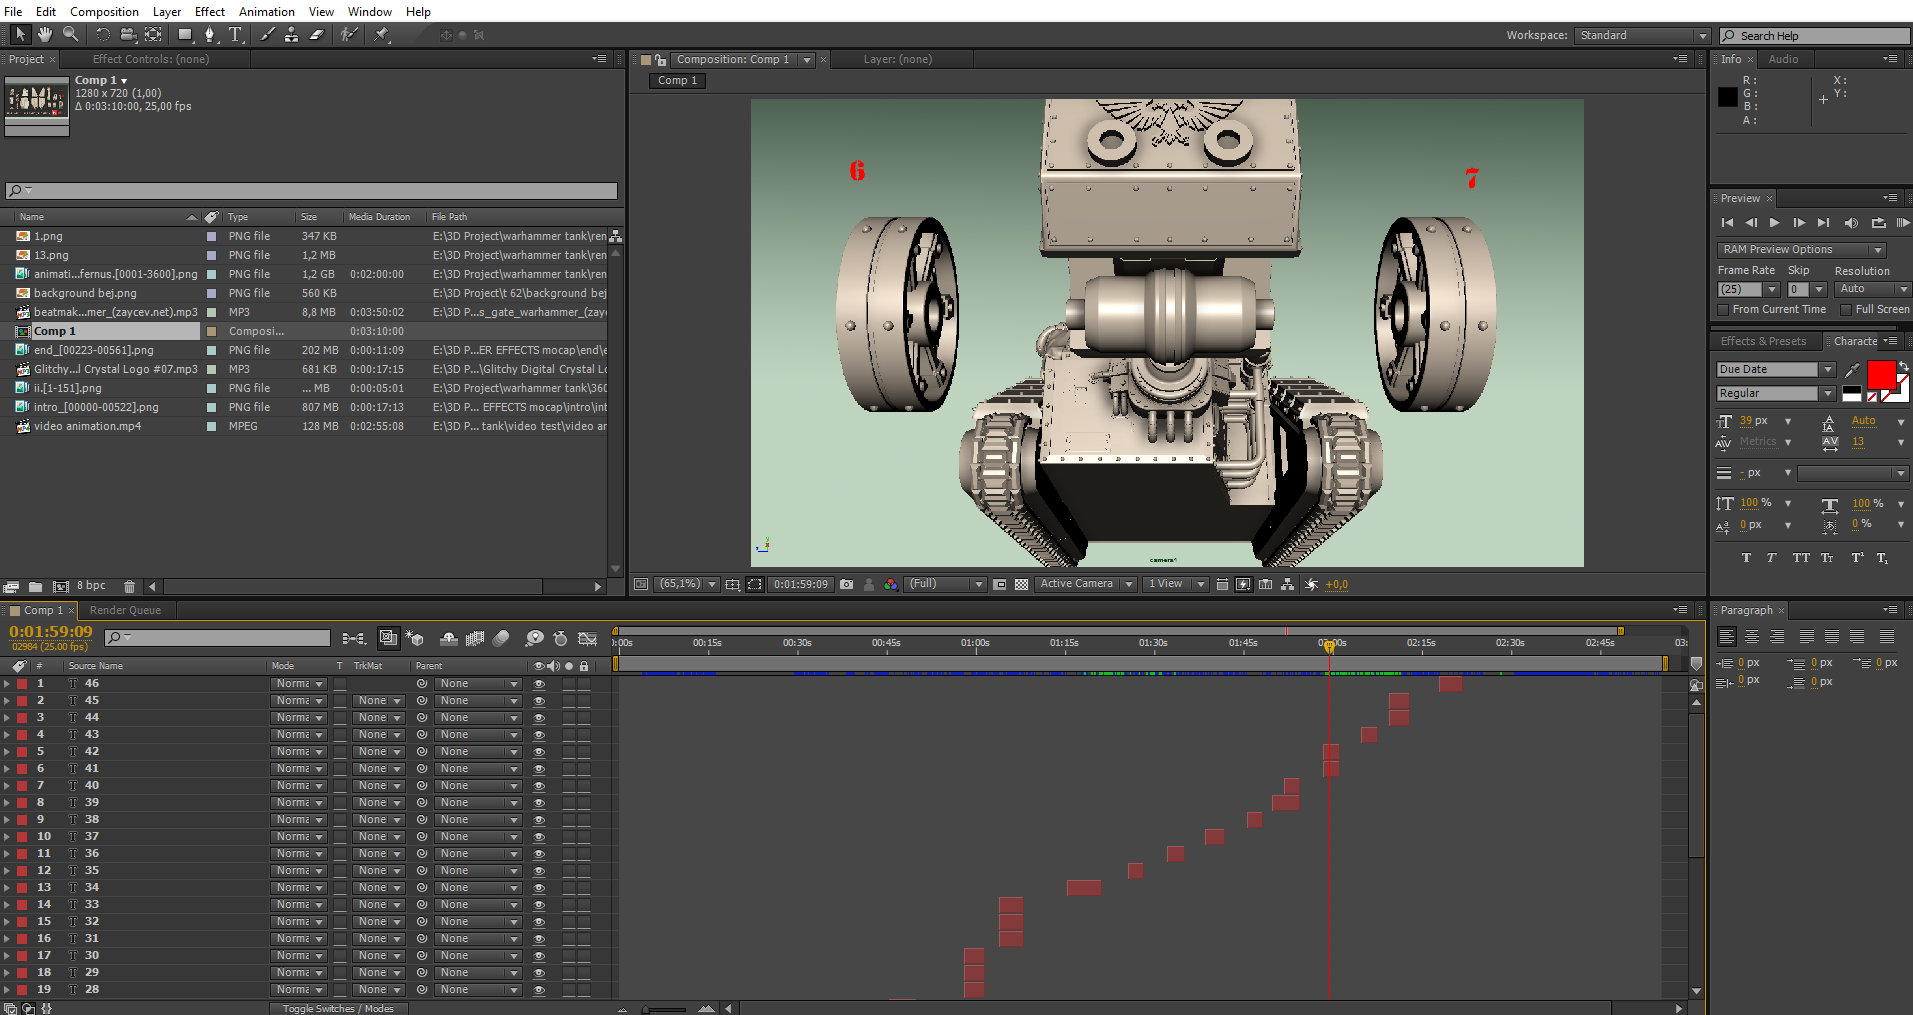Toggle transparency grid in the Composition panel

coord(1021,584)
